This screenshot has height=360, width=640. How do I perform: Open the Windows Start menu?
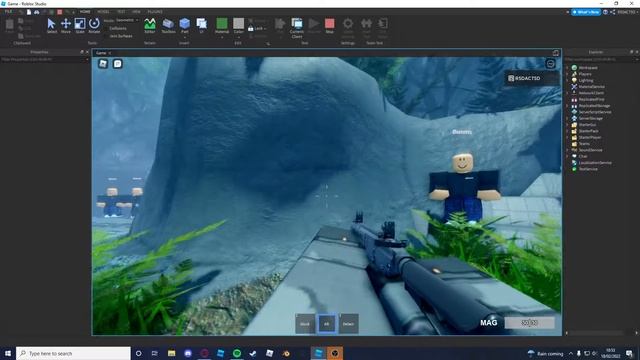pos(8,353)
